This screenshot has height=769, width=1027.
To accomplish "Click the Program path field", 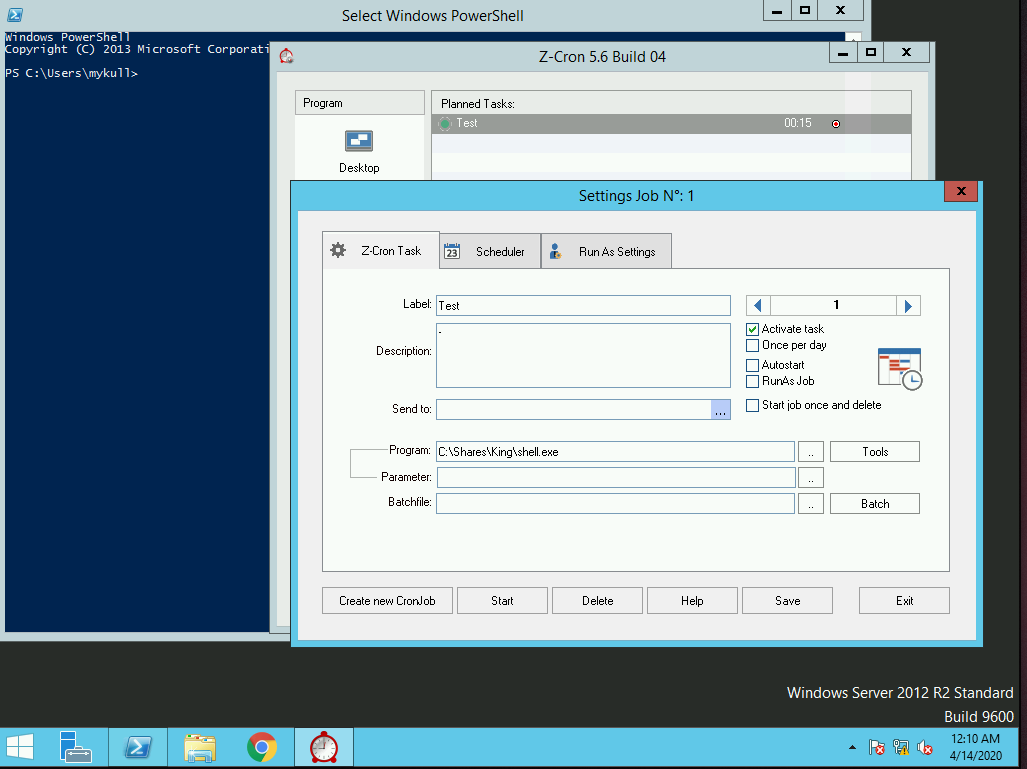I will 615,451.
